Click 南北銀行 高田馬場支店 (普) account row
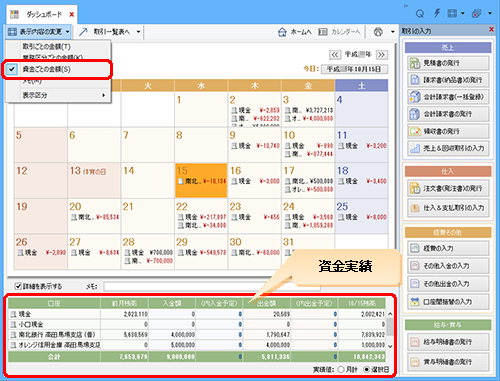The image size is (500, 381). [197, 334]
